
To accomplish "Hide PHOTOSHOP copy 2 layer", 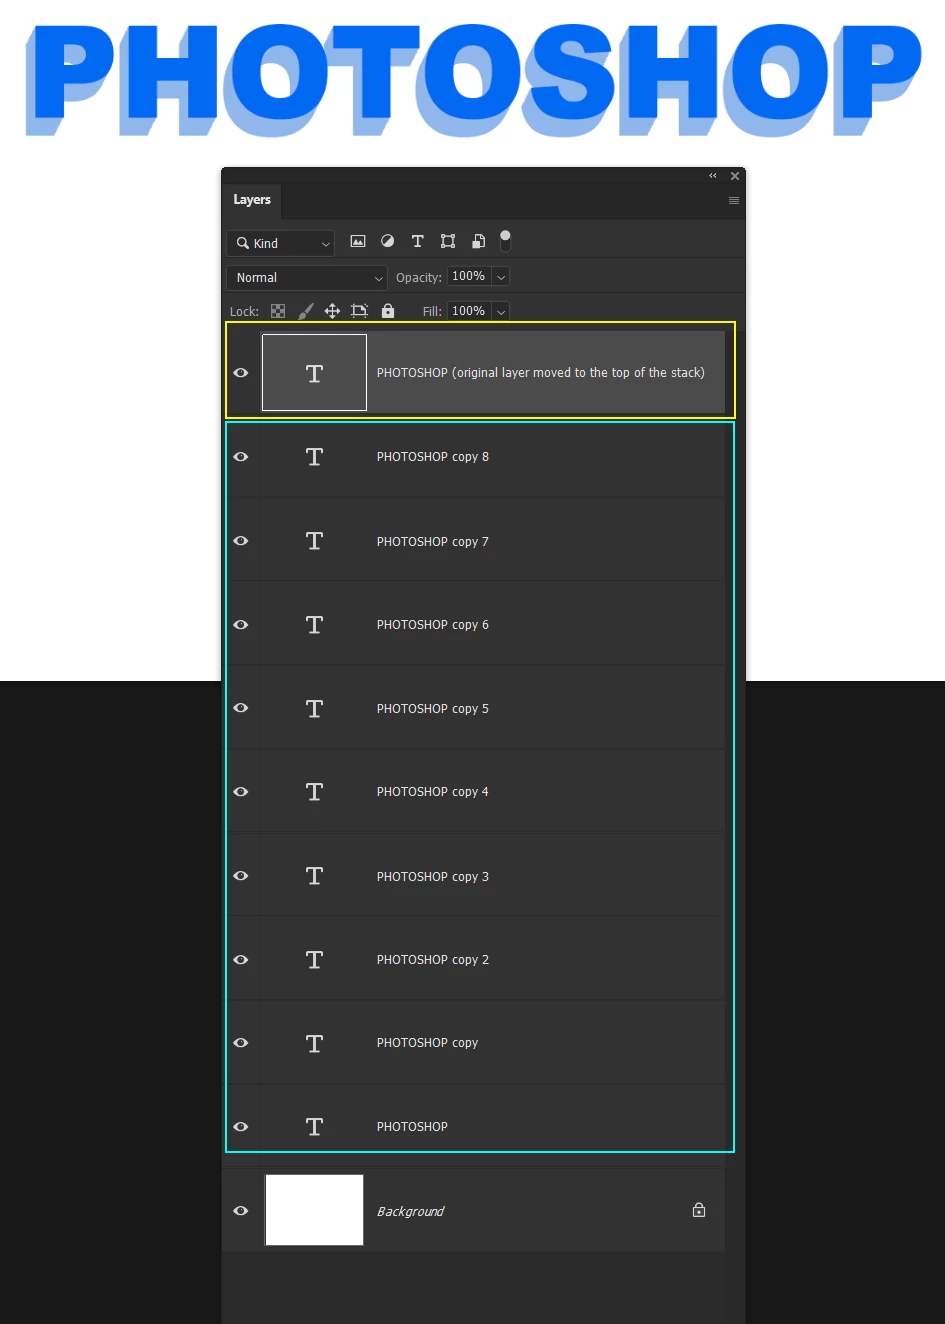I will pyautogui.click(x=241, y=960).
